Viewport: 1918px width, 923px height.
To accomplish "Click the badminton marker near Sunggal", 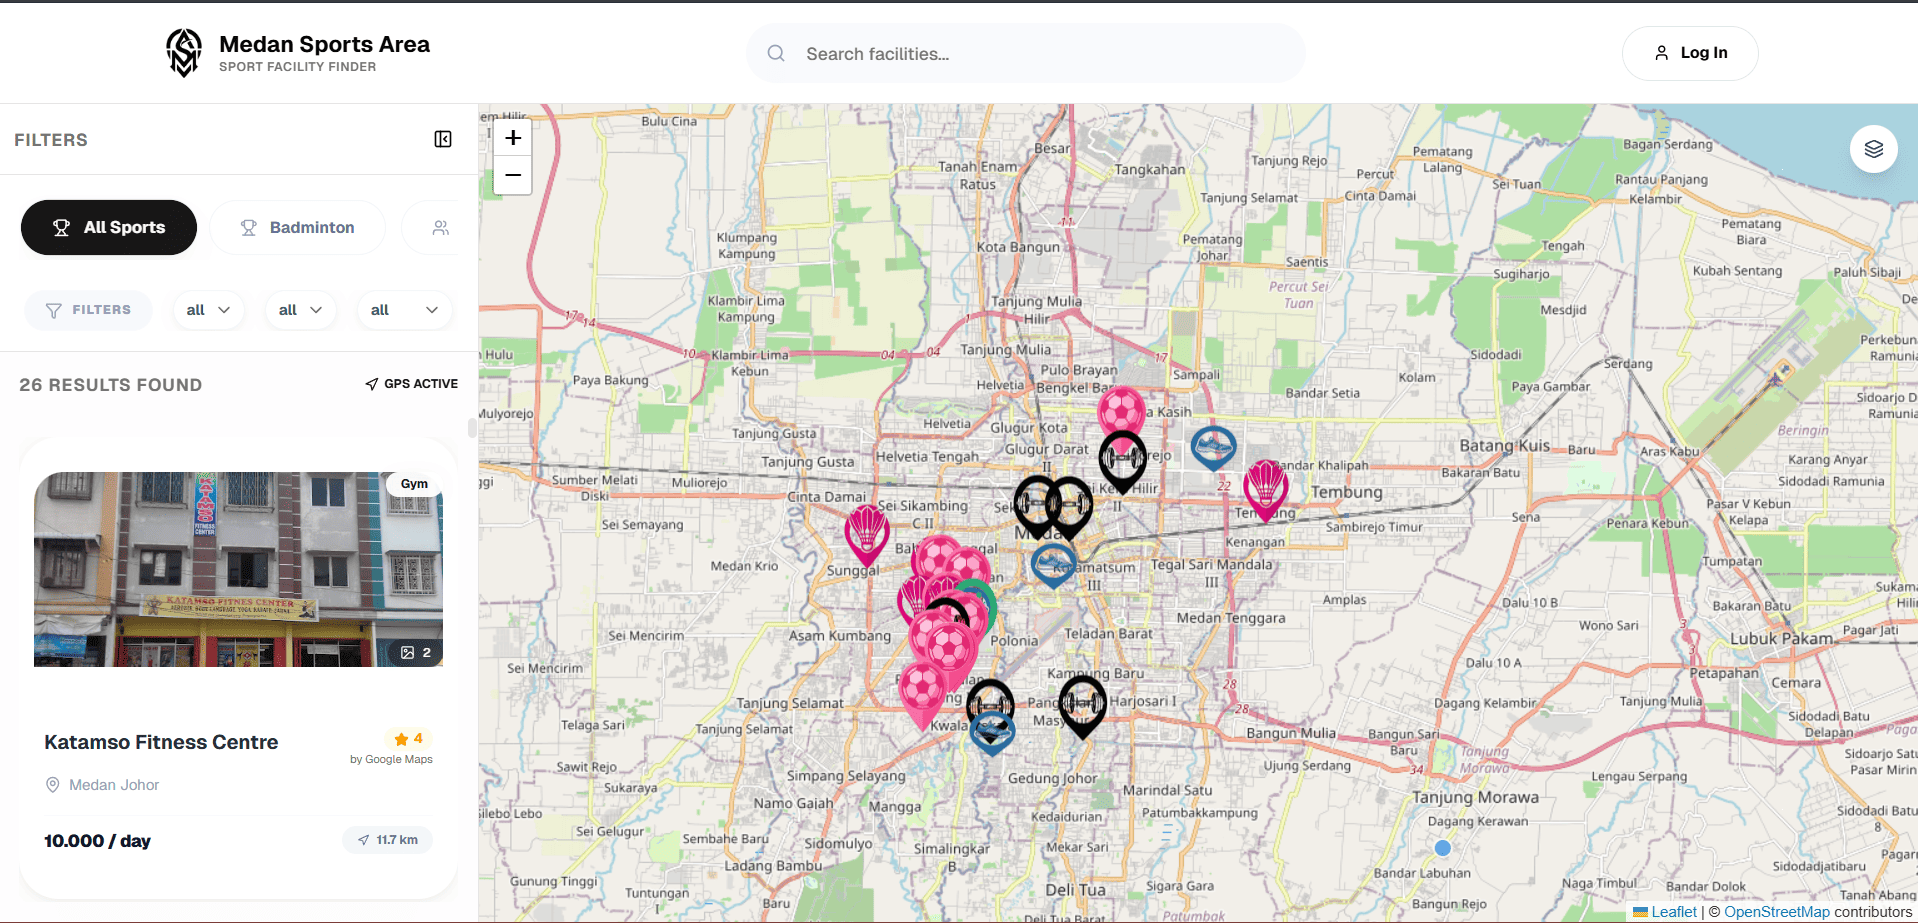I will click(x=867, y=533).
